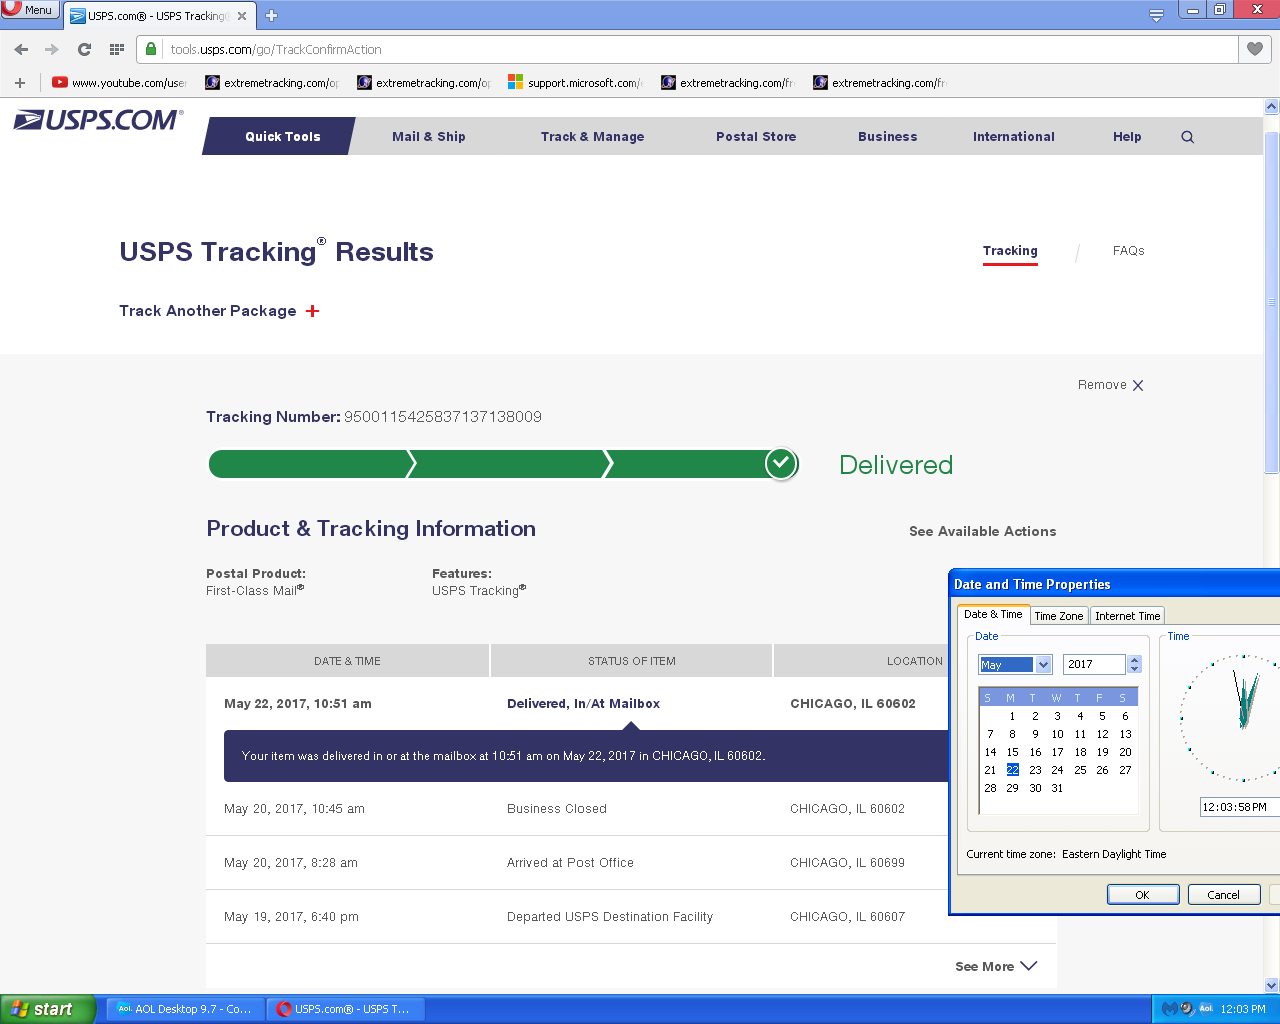The width and height of the screenshot is (1280, 1024).
Task: Click the red plus beside Track Another Package
Action: point(313,311)
